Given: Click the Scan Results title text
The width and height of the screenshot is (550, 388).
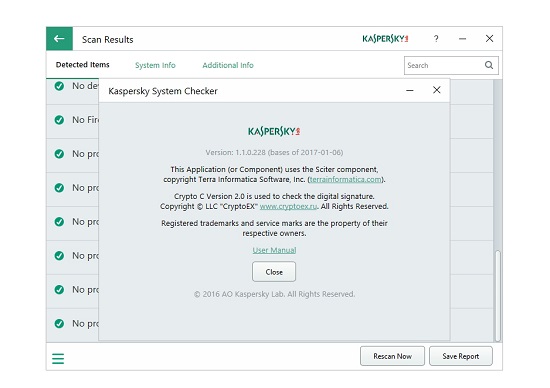Looking at the screenshot, I should (108, 39).
